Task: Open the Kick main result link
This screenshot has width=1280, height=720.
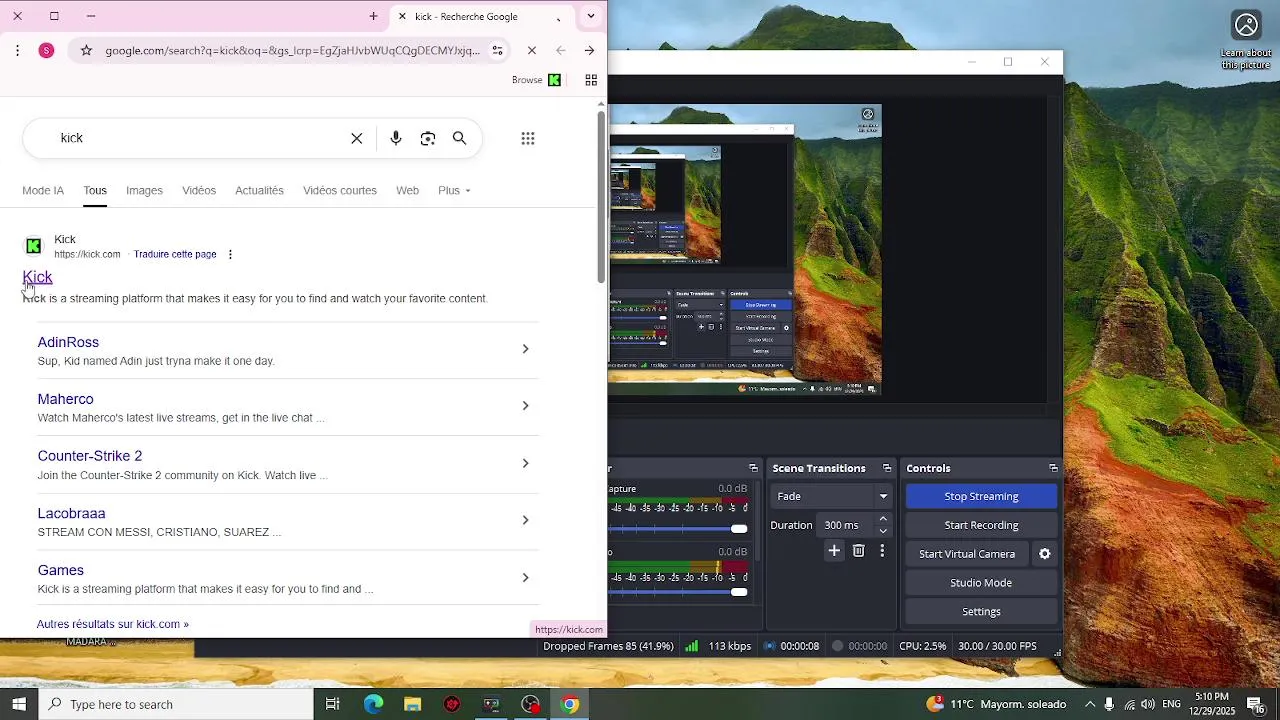Action: 37,277
